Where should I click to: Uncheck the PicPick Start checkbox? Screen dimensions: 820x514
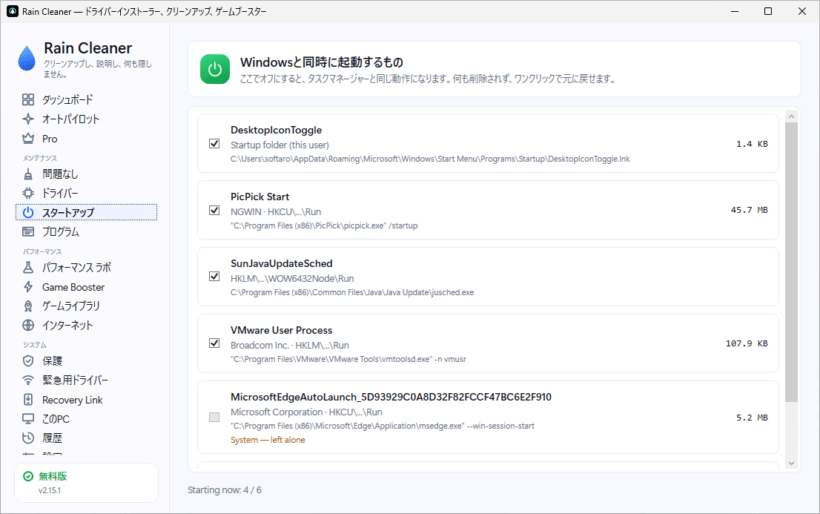pyautogui.click(x=214, y=210)
